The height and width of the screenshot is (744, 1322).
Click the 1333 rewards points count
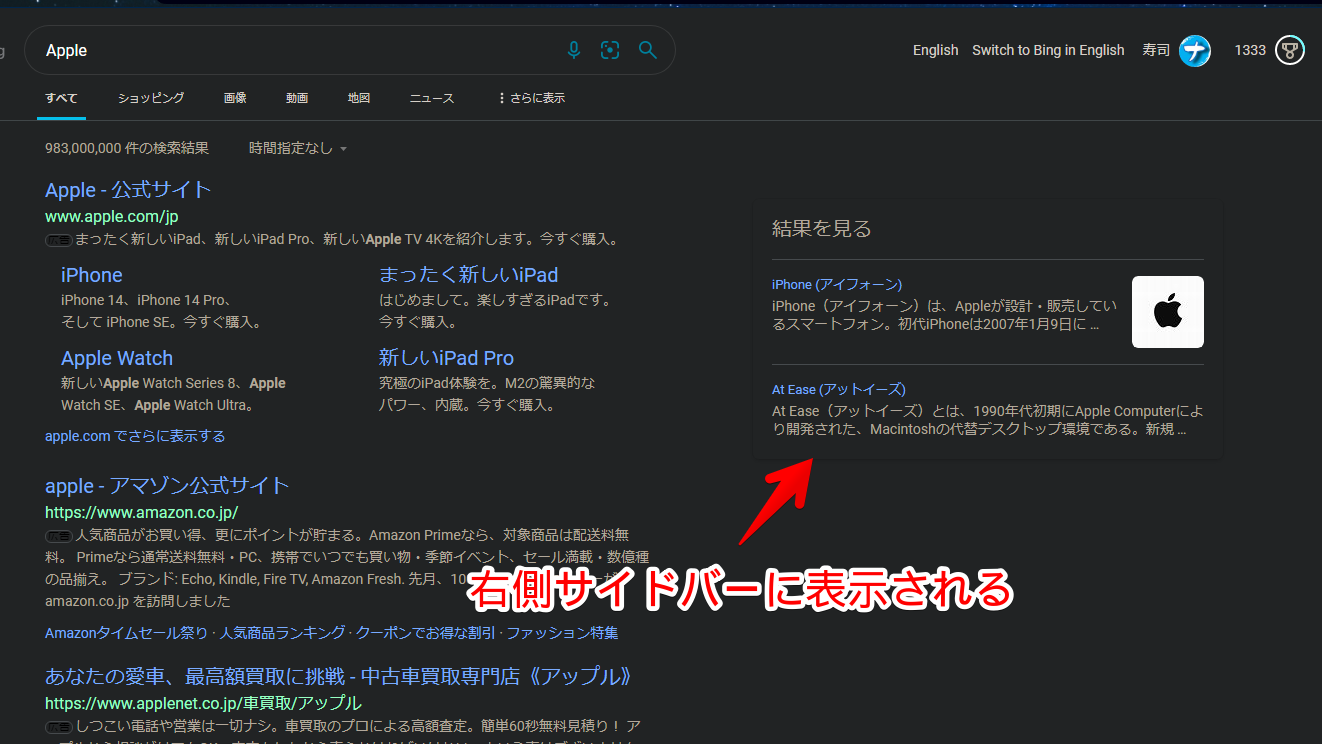[1250, 50]
